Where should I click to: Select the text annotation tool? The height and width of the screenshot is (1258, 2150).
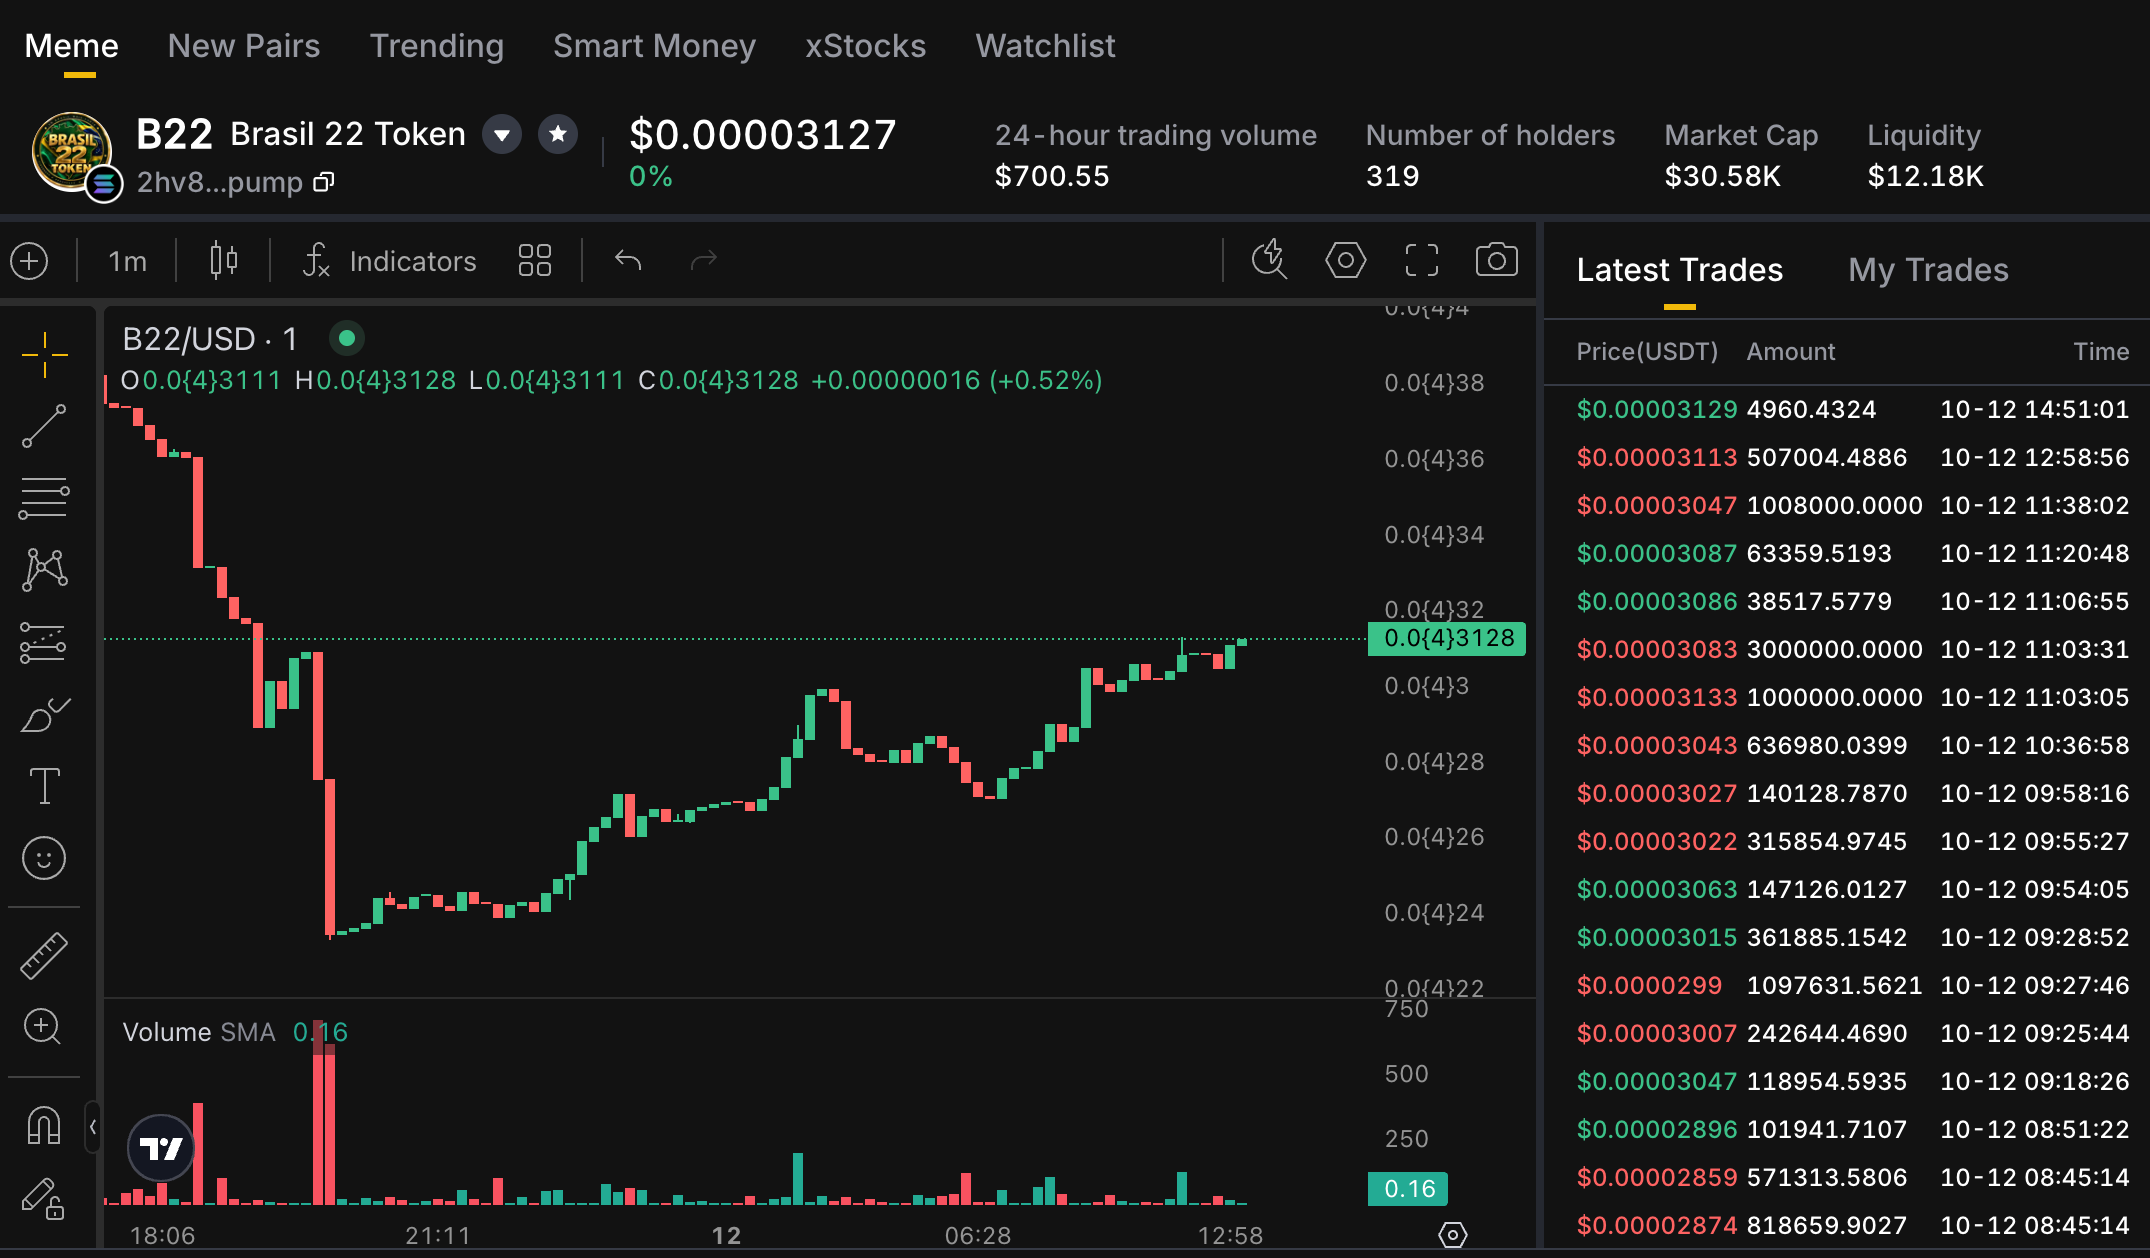[44, 786]
